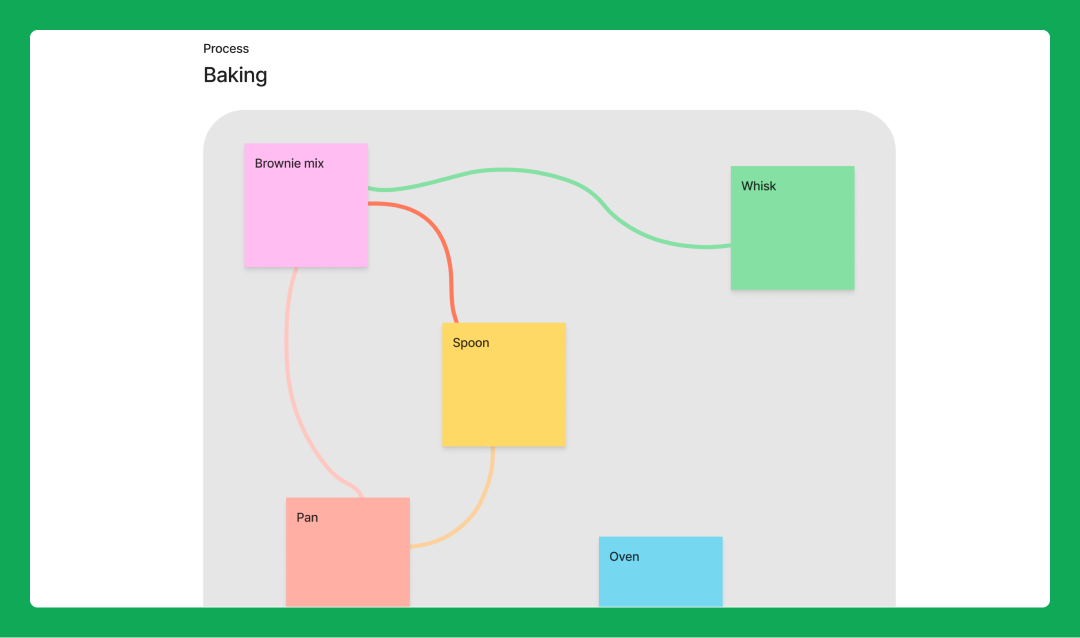Select the Whisk sticky note
Screen dimensions: 1080x638
click(x=792, y=228)
